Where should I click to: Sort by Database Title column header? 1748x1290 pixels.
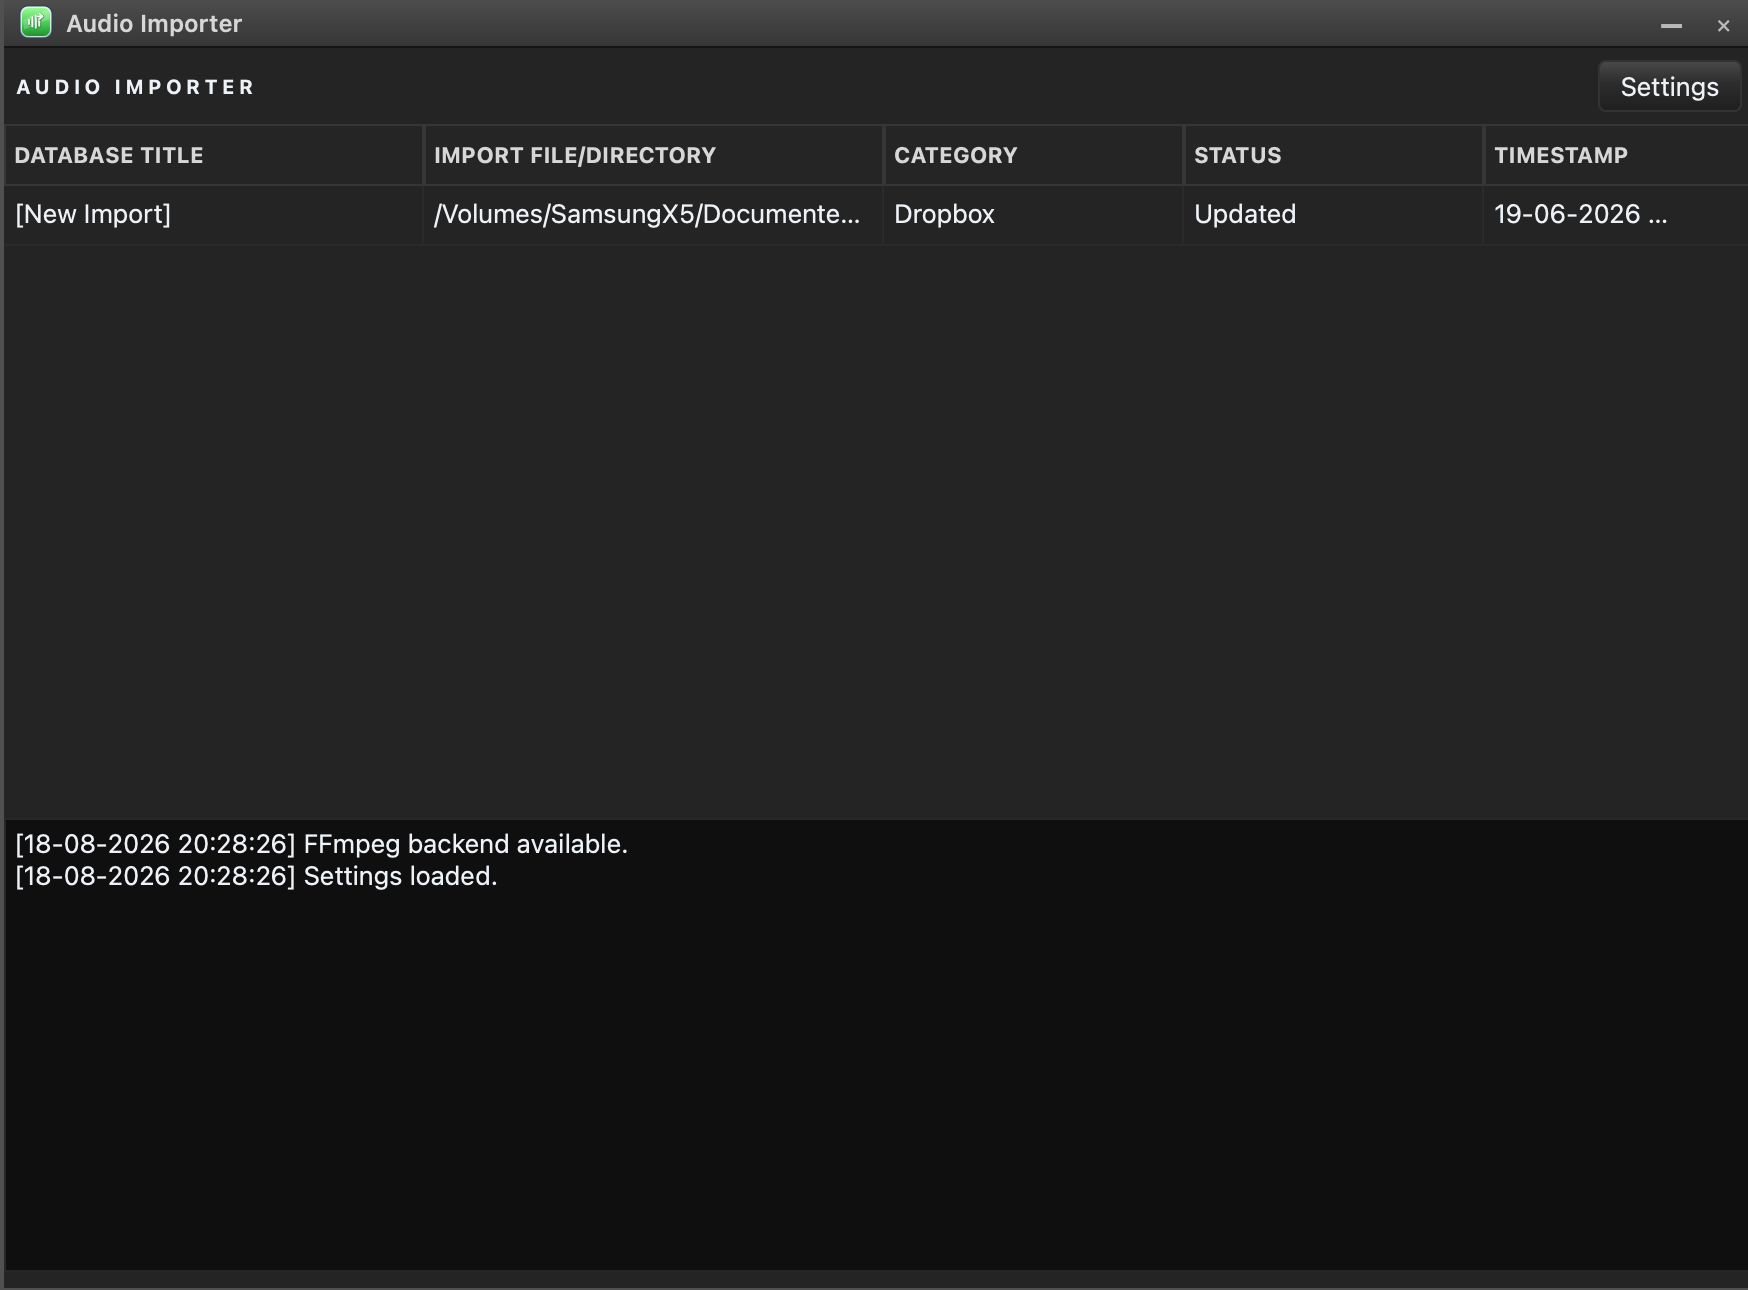(214, 155)
